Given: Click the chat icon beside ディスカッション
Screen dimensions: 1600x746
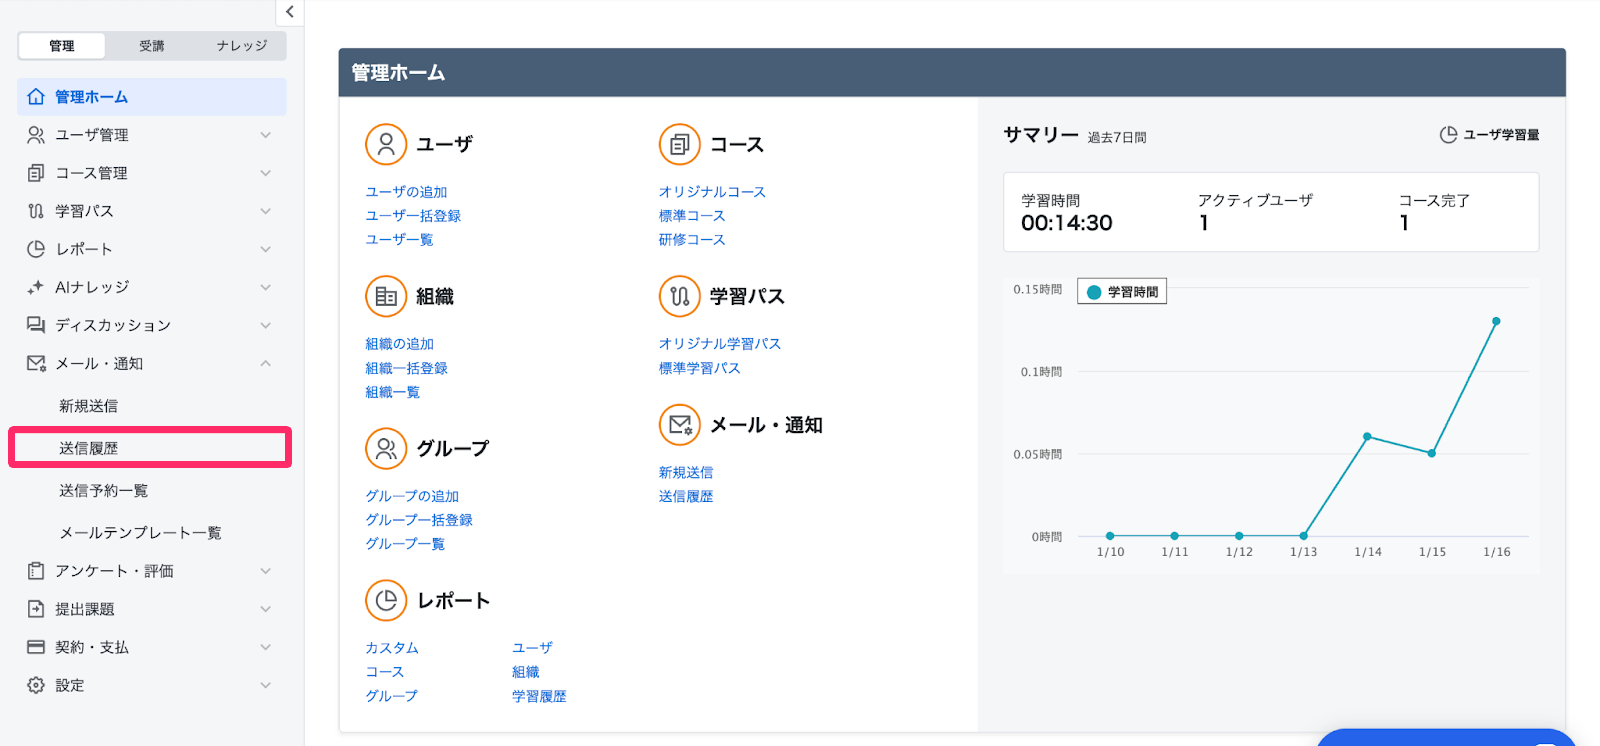Looking at the screenshot, I should [36, 325].
